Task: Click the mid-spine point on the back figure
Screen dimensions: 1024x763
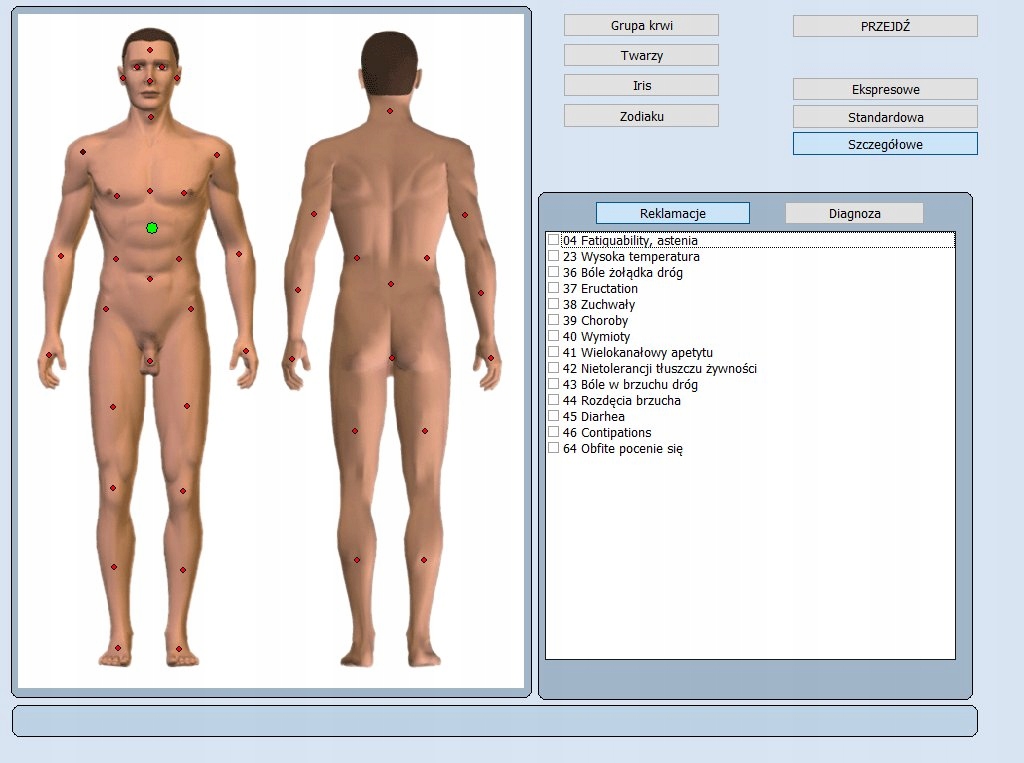Action: coord(390,284)
